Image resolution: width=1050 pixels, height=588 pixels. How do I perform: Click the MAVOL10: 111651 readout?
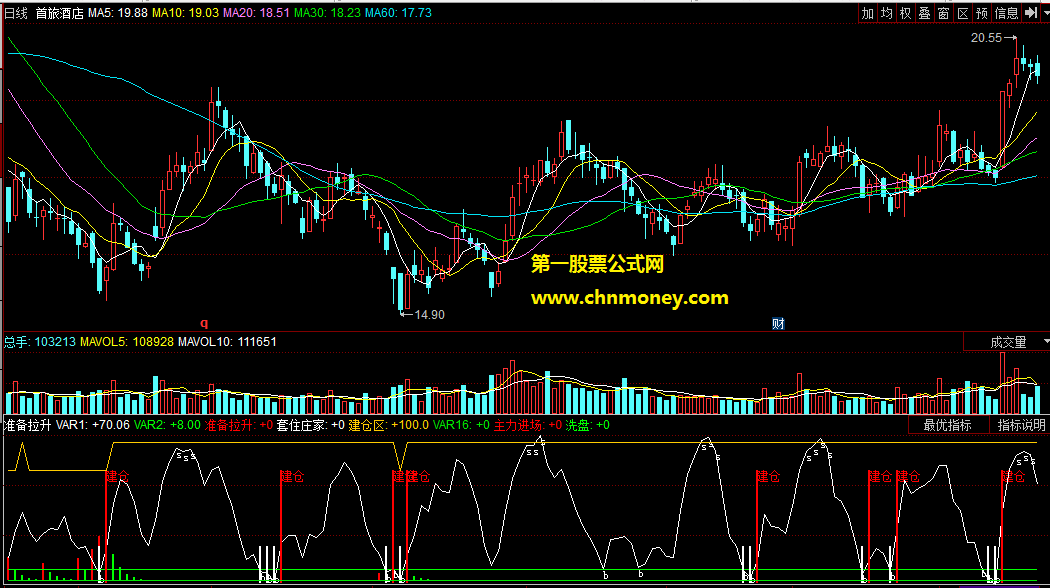point(227,342)
